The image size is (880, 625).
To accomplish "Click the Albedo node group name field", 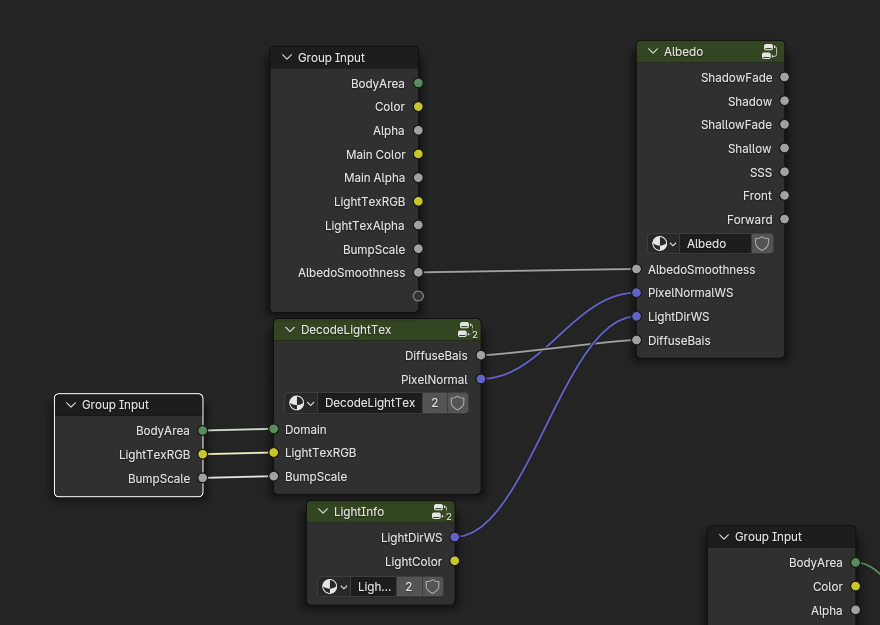I will (714, 243).
